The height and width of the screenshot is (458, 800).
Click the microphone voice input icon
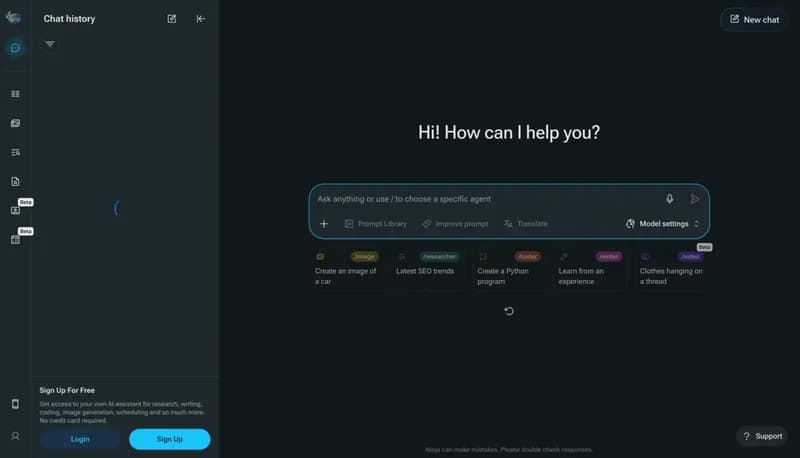coord(669,199)
